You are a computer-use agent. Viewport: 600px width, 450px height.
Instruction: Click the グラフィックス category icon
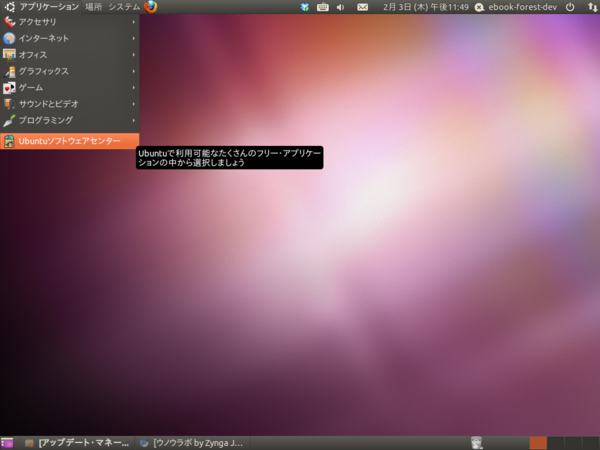pos(9,71)
